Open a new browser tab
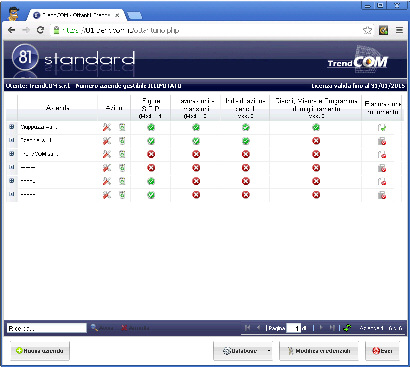Screen dimensions: 410x367 tap(134, 15)
